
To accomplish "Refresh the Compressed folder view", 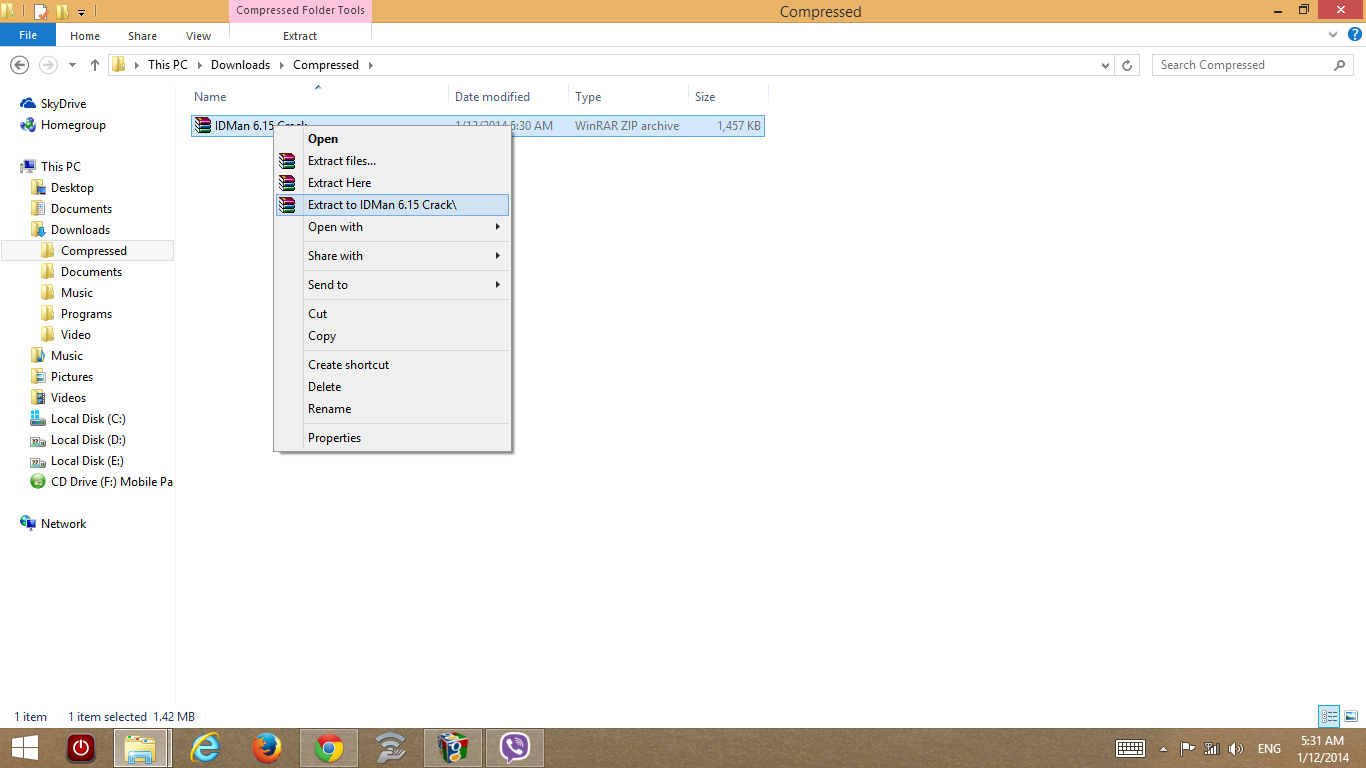I will (1127, 65).
